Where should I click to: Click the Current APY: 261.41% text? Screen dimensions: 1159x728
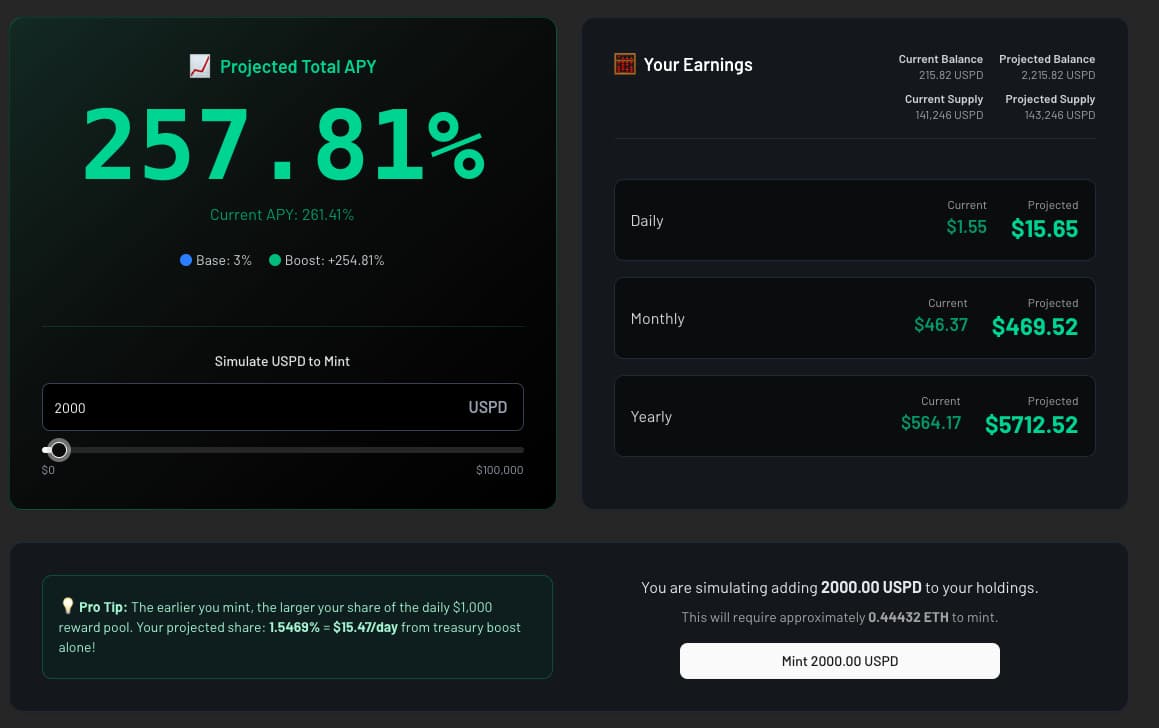(x=282, y=215)
